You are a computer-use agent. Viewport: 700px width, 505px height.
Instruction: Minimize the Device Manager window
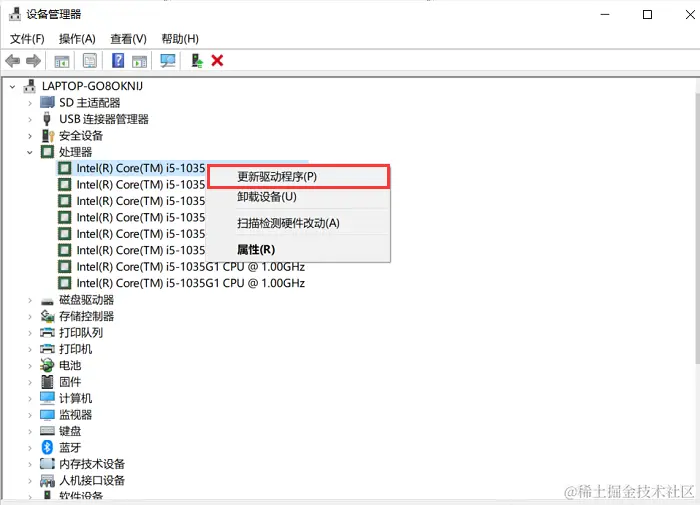[605, 14]
